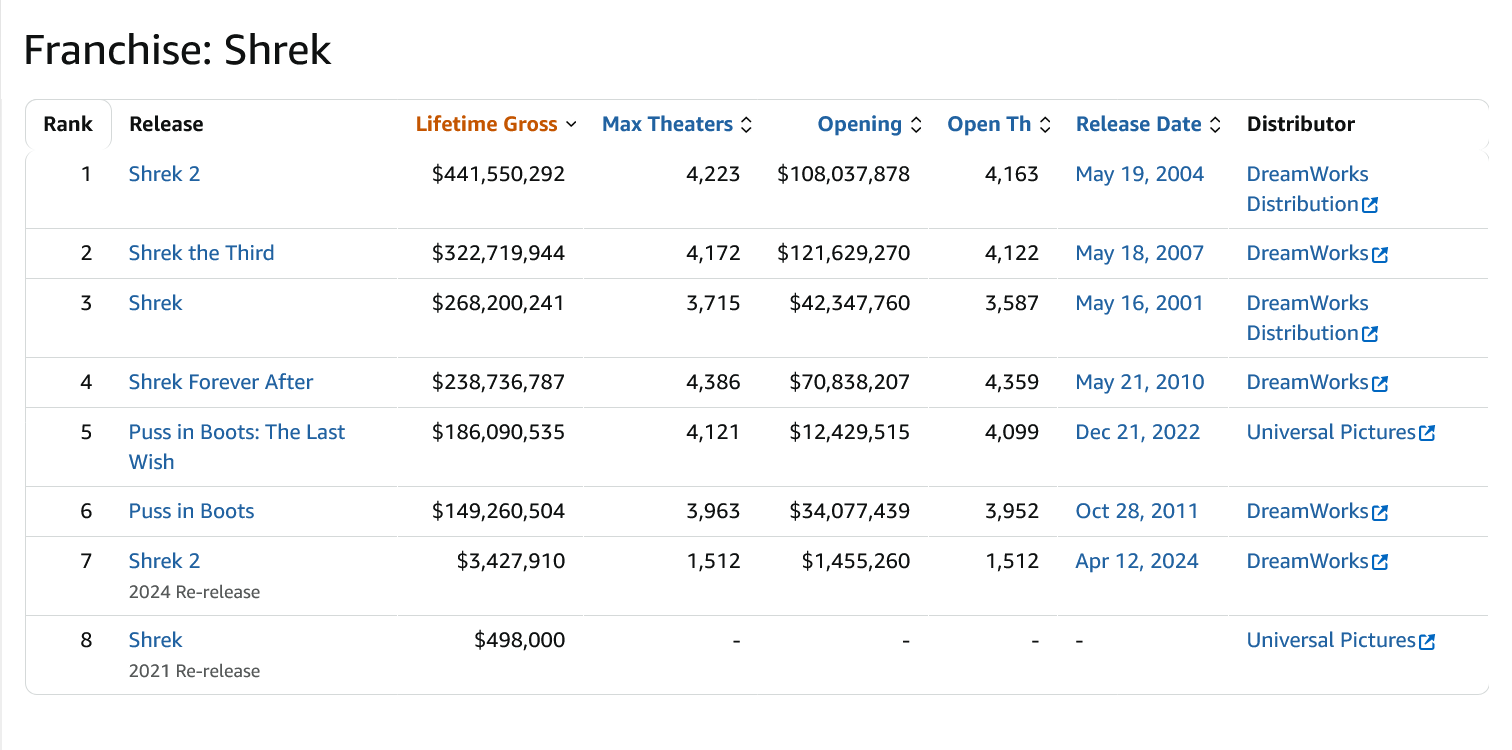The height and width of the screenshot is (750, 1512).
Task: Sort by Release Date column header
Action: coord(1148,124)
